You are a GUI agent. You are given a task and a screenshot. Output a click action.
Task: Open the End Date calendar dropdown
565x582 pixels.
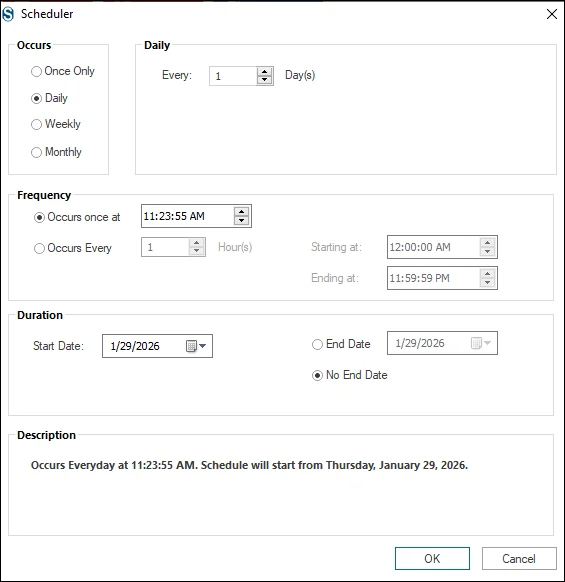(x=481, y=343)
